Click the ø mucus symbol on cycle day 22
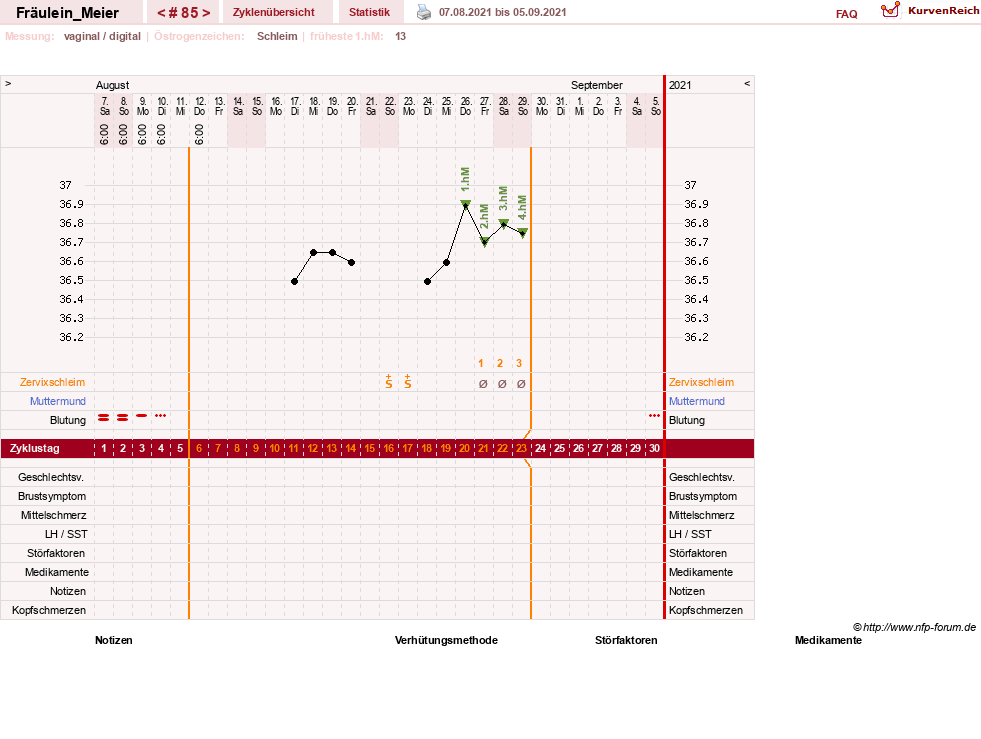The width and height of the screenshot is (981, 739). 502,384
